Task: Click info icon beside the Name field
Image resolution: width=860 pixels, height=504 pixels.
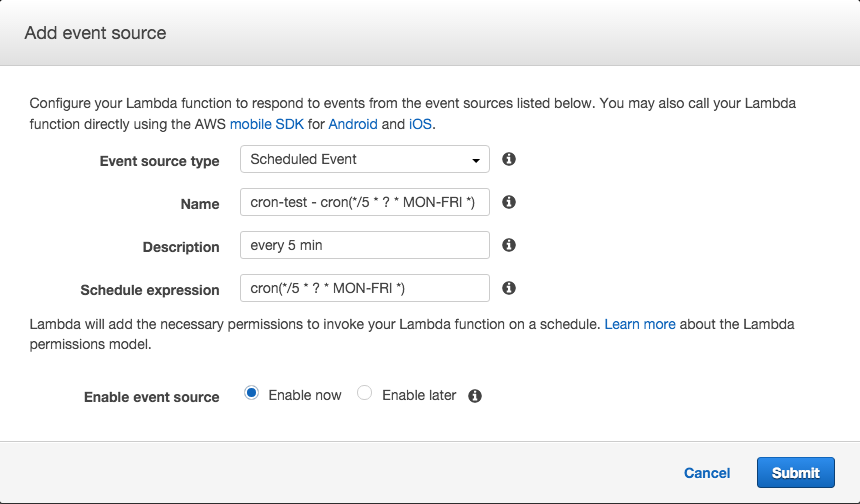Action: pyautogui.click(x=509, y=202)
